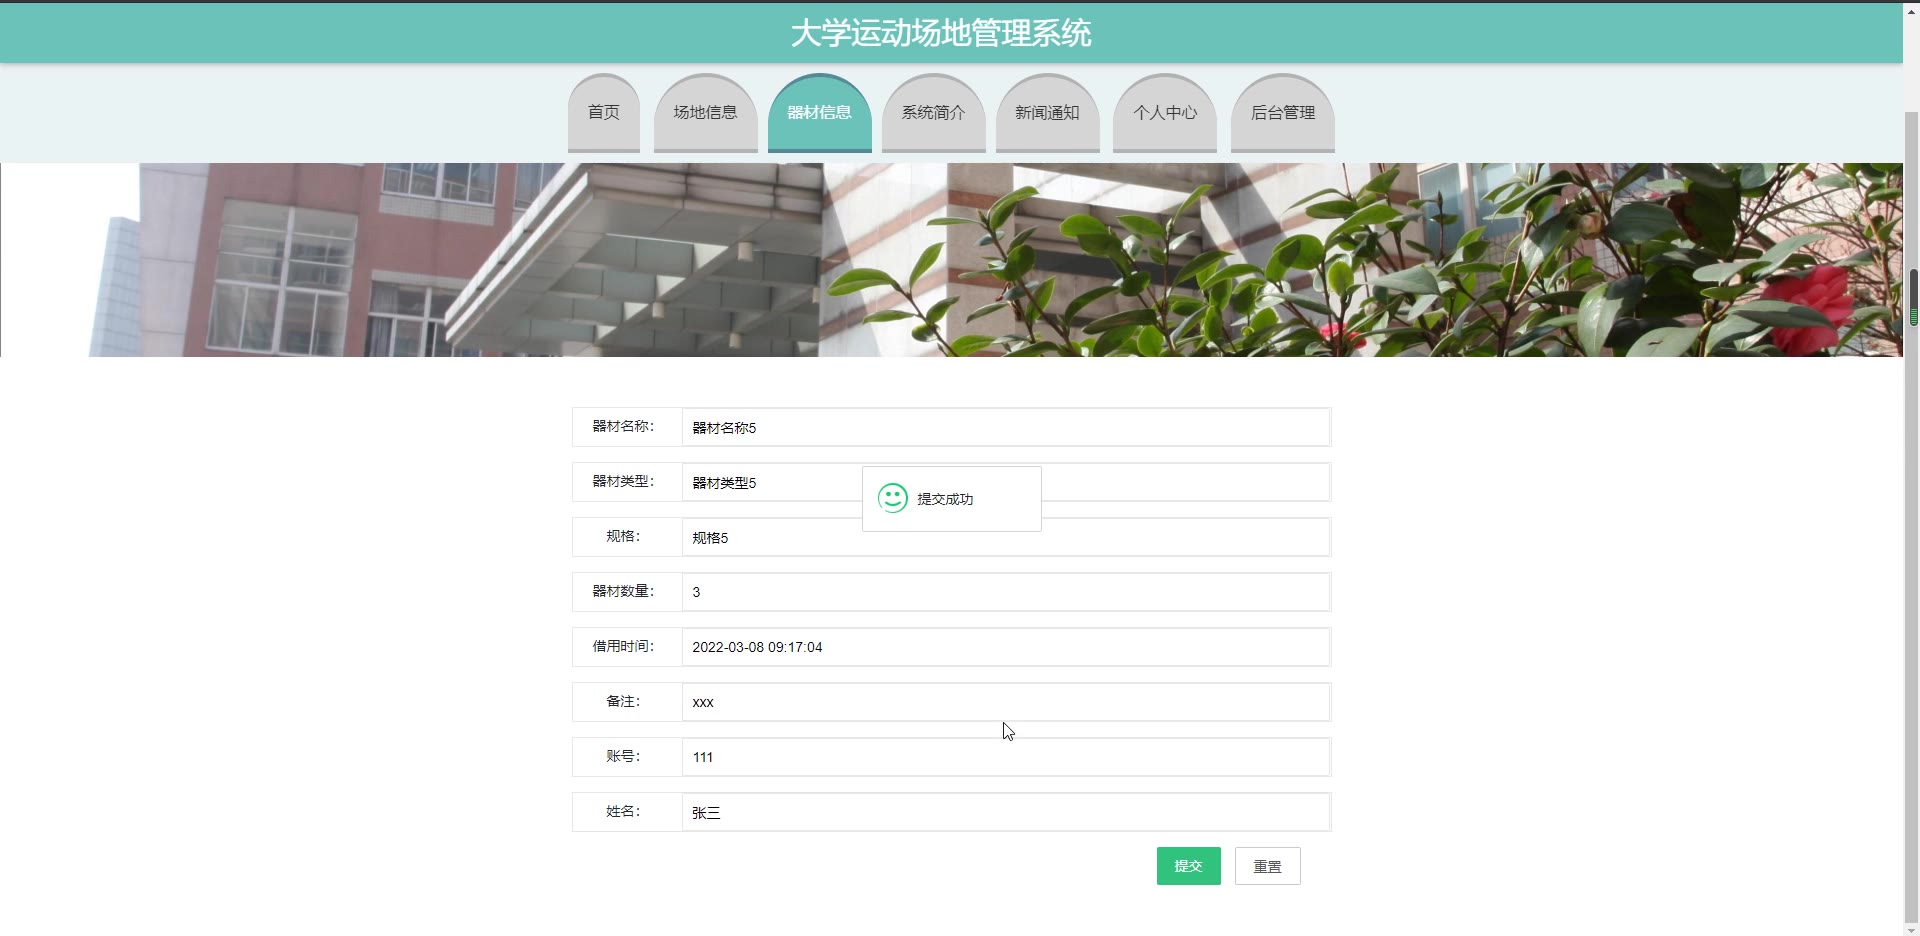Click the 器材数量 label
This screenshot has height=936, width=1920.
[x=623, y=591]
